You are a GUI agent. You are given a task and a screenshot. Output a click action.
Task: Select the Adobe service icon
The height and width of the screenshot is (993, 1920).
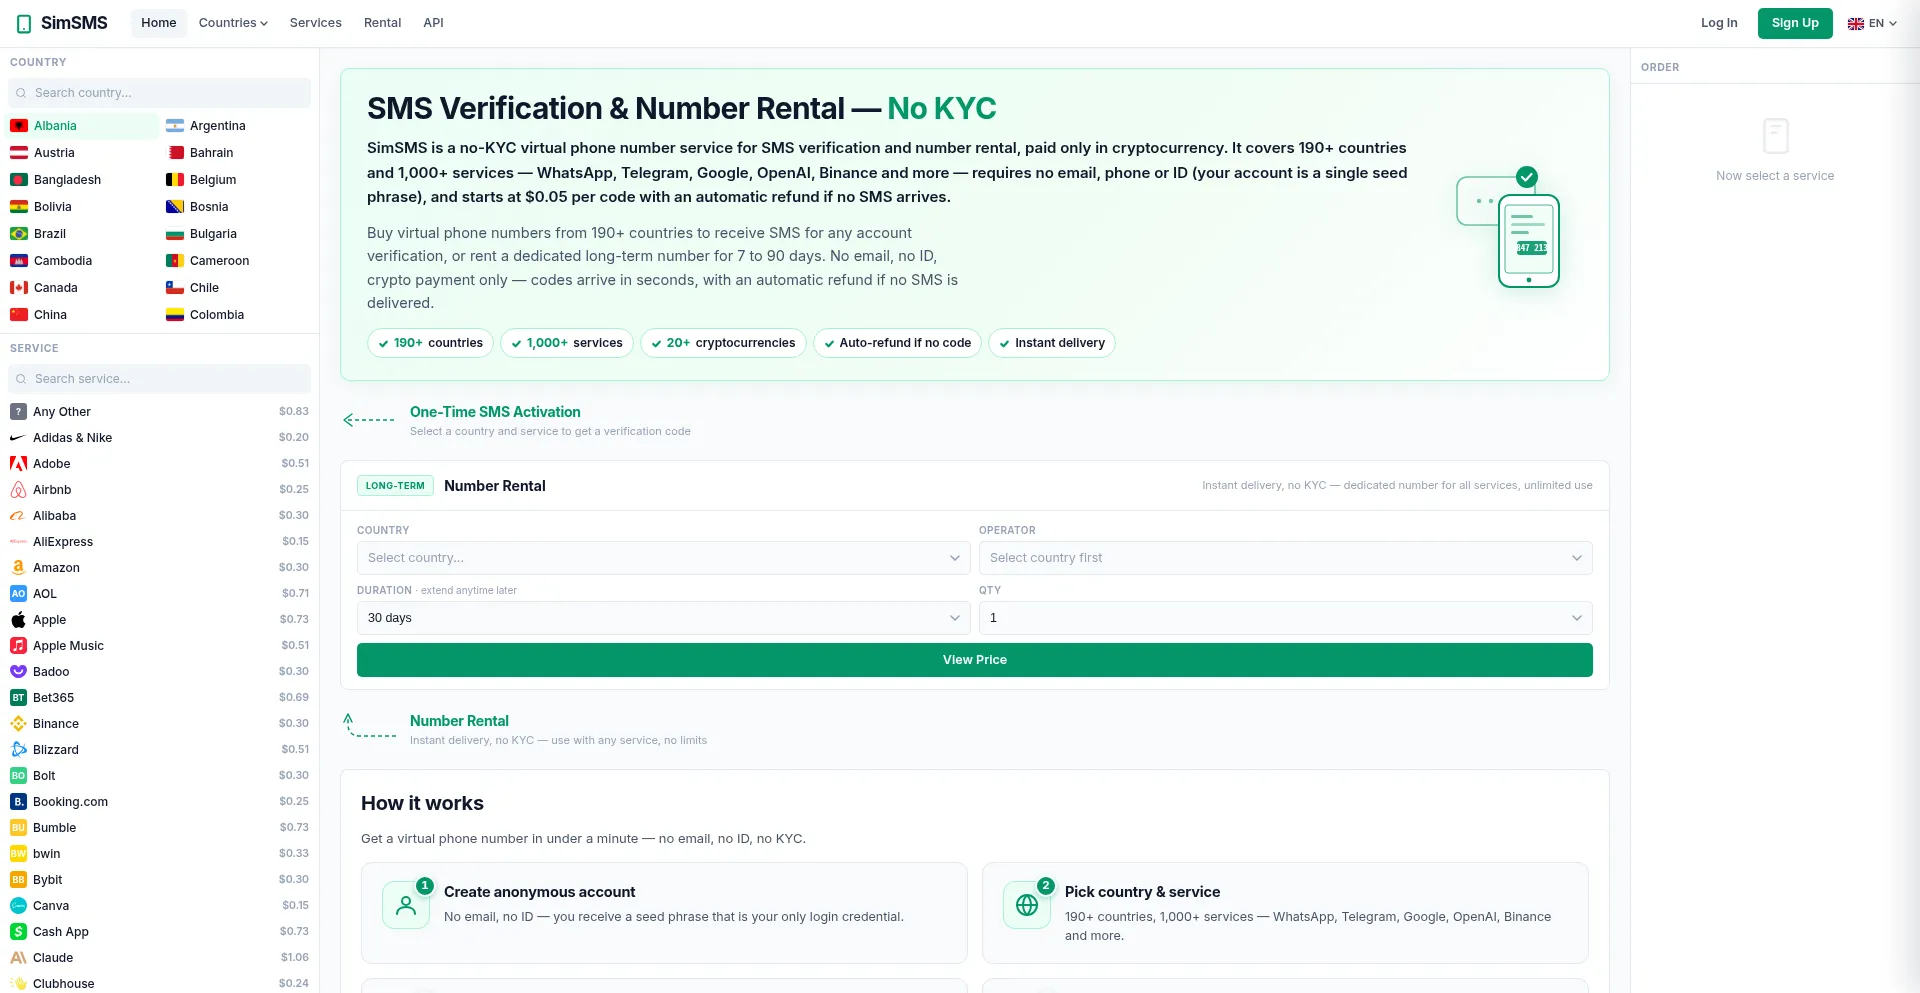coord(18,464)
